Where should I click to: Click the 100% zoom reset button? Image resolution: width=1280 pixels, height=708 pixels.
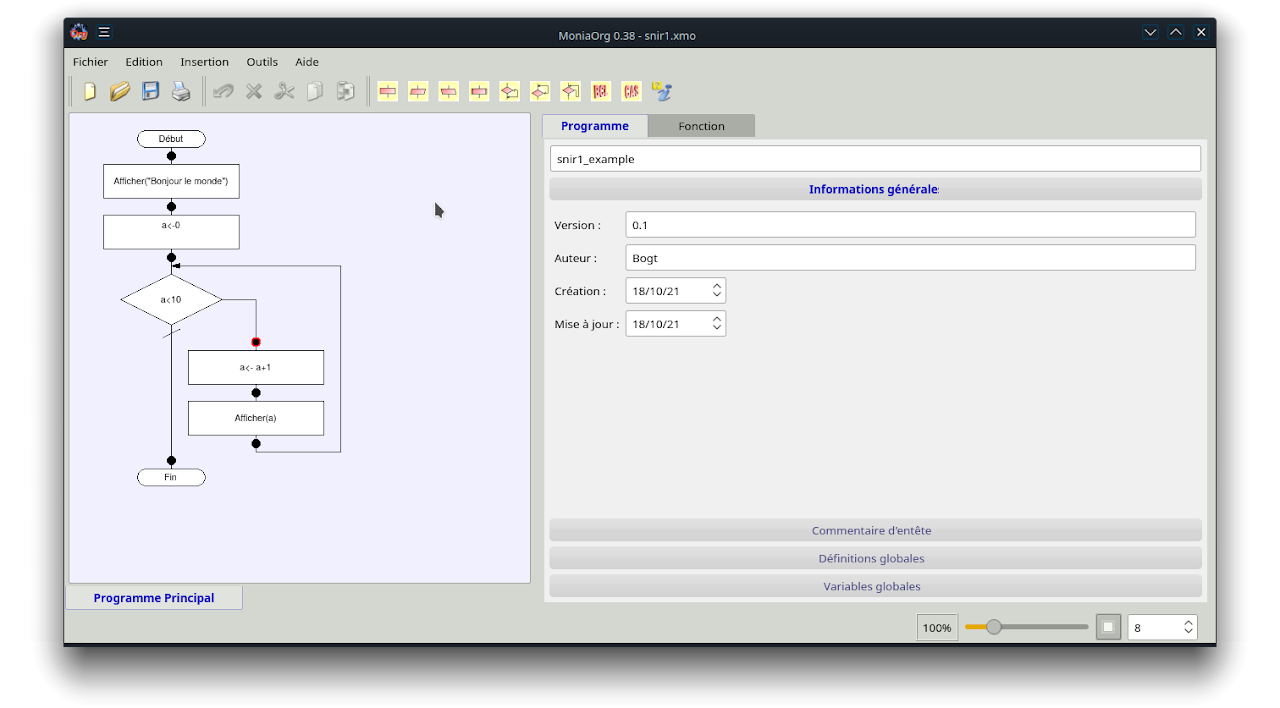pyautogui.click(x=937, y=628)
